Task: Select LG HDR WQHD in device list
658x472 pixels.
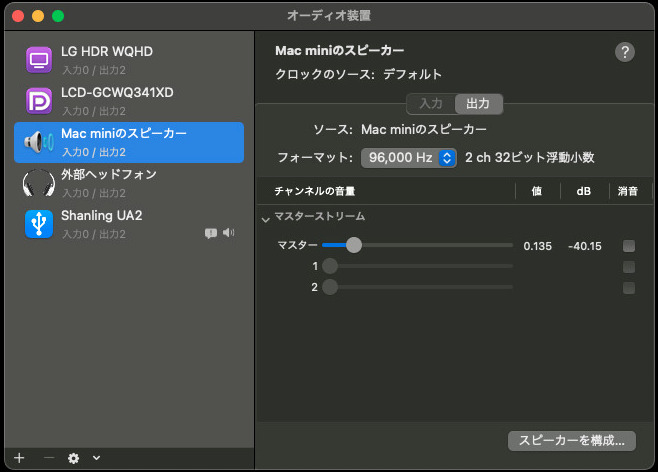Action: pos(129,60)
